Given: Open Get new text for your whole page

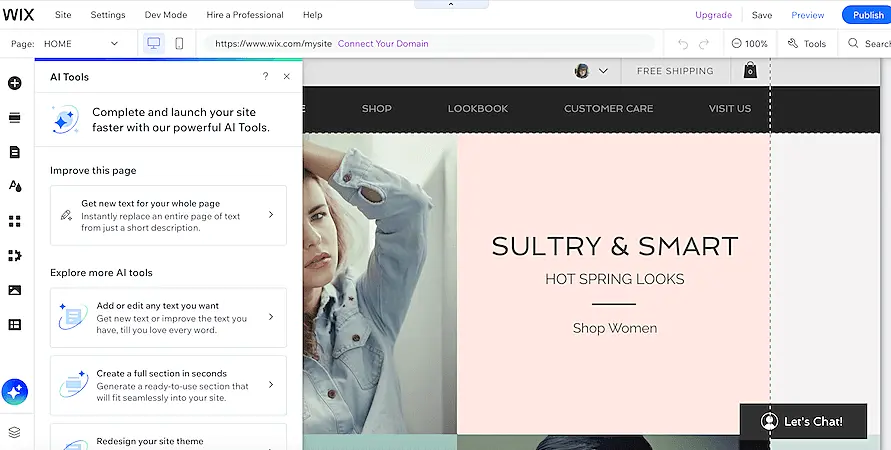Looking at the screenshot, I should click(168, 215).
